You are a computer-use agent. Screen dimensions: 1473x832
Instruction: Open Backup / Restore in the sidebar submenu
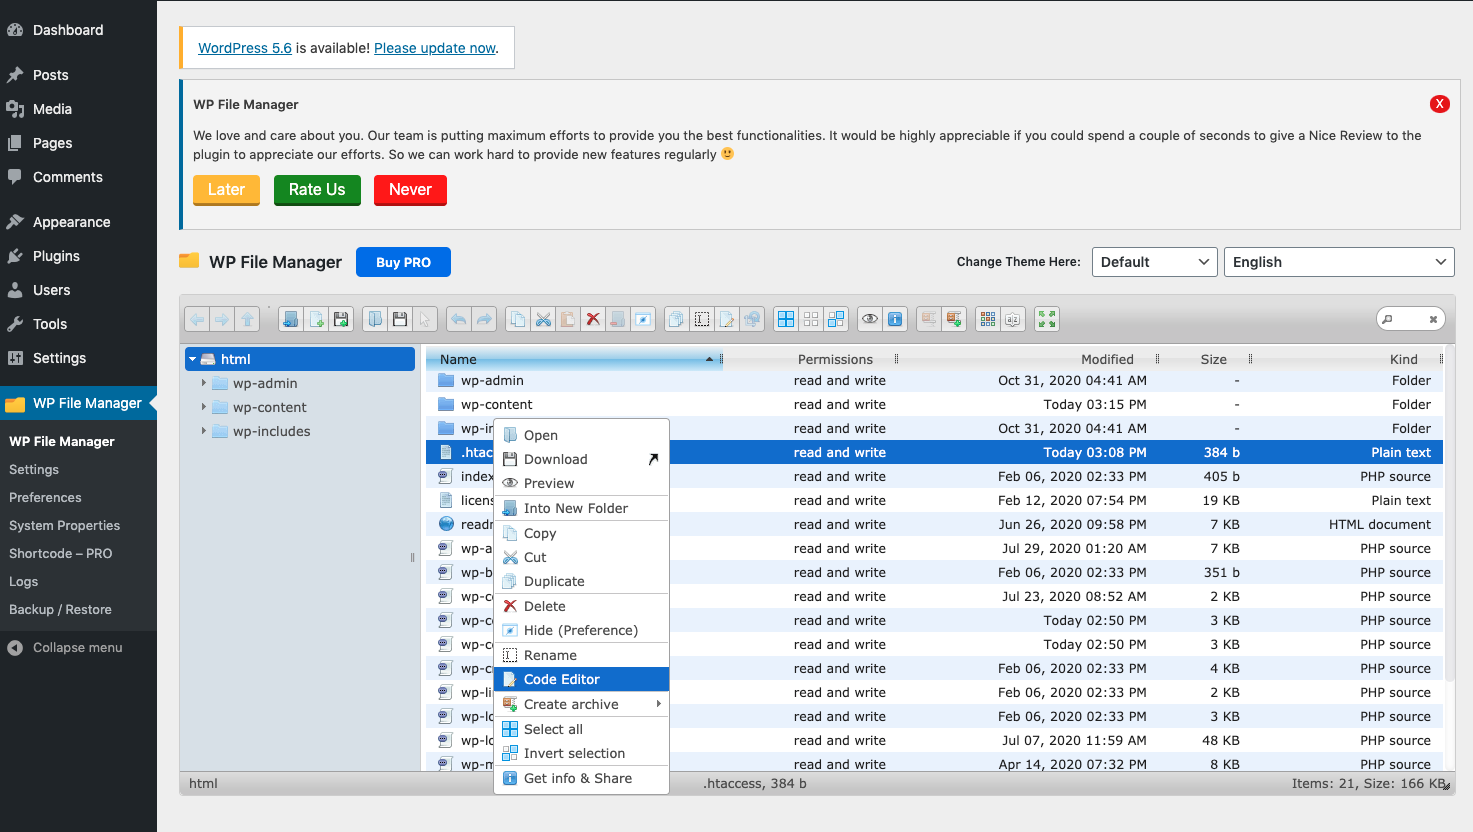click(x=60, y=609)
